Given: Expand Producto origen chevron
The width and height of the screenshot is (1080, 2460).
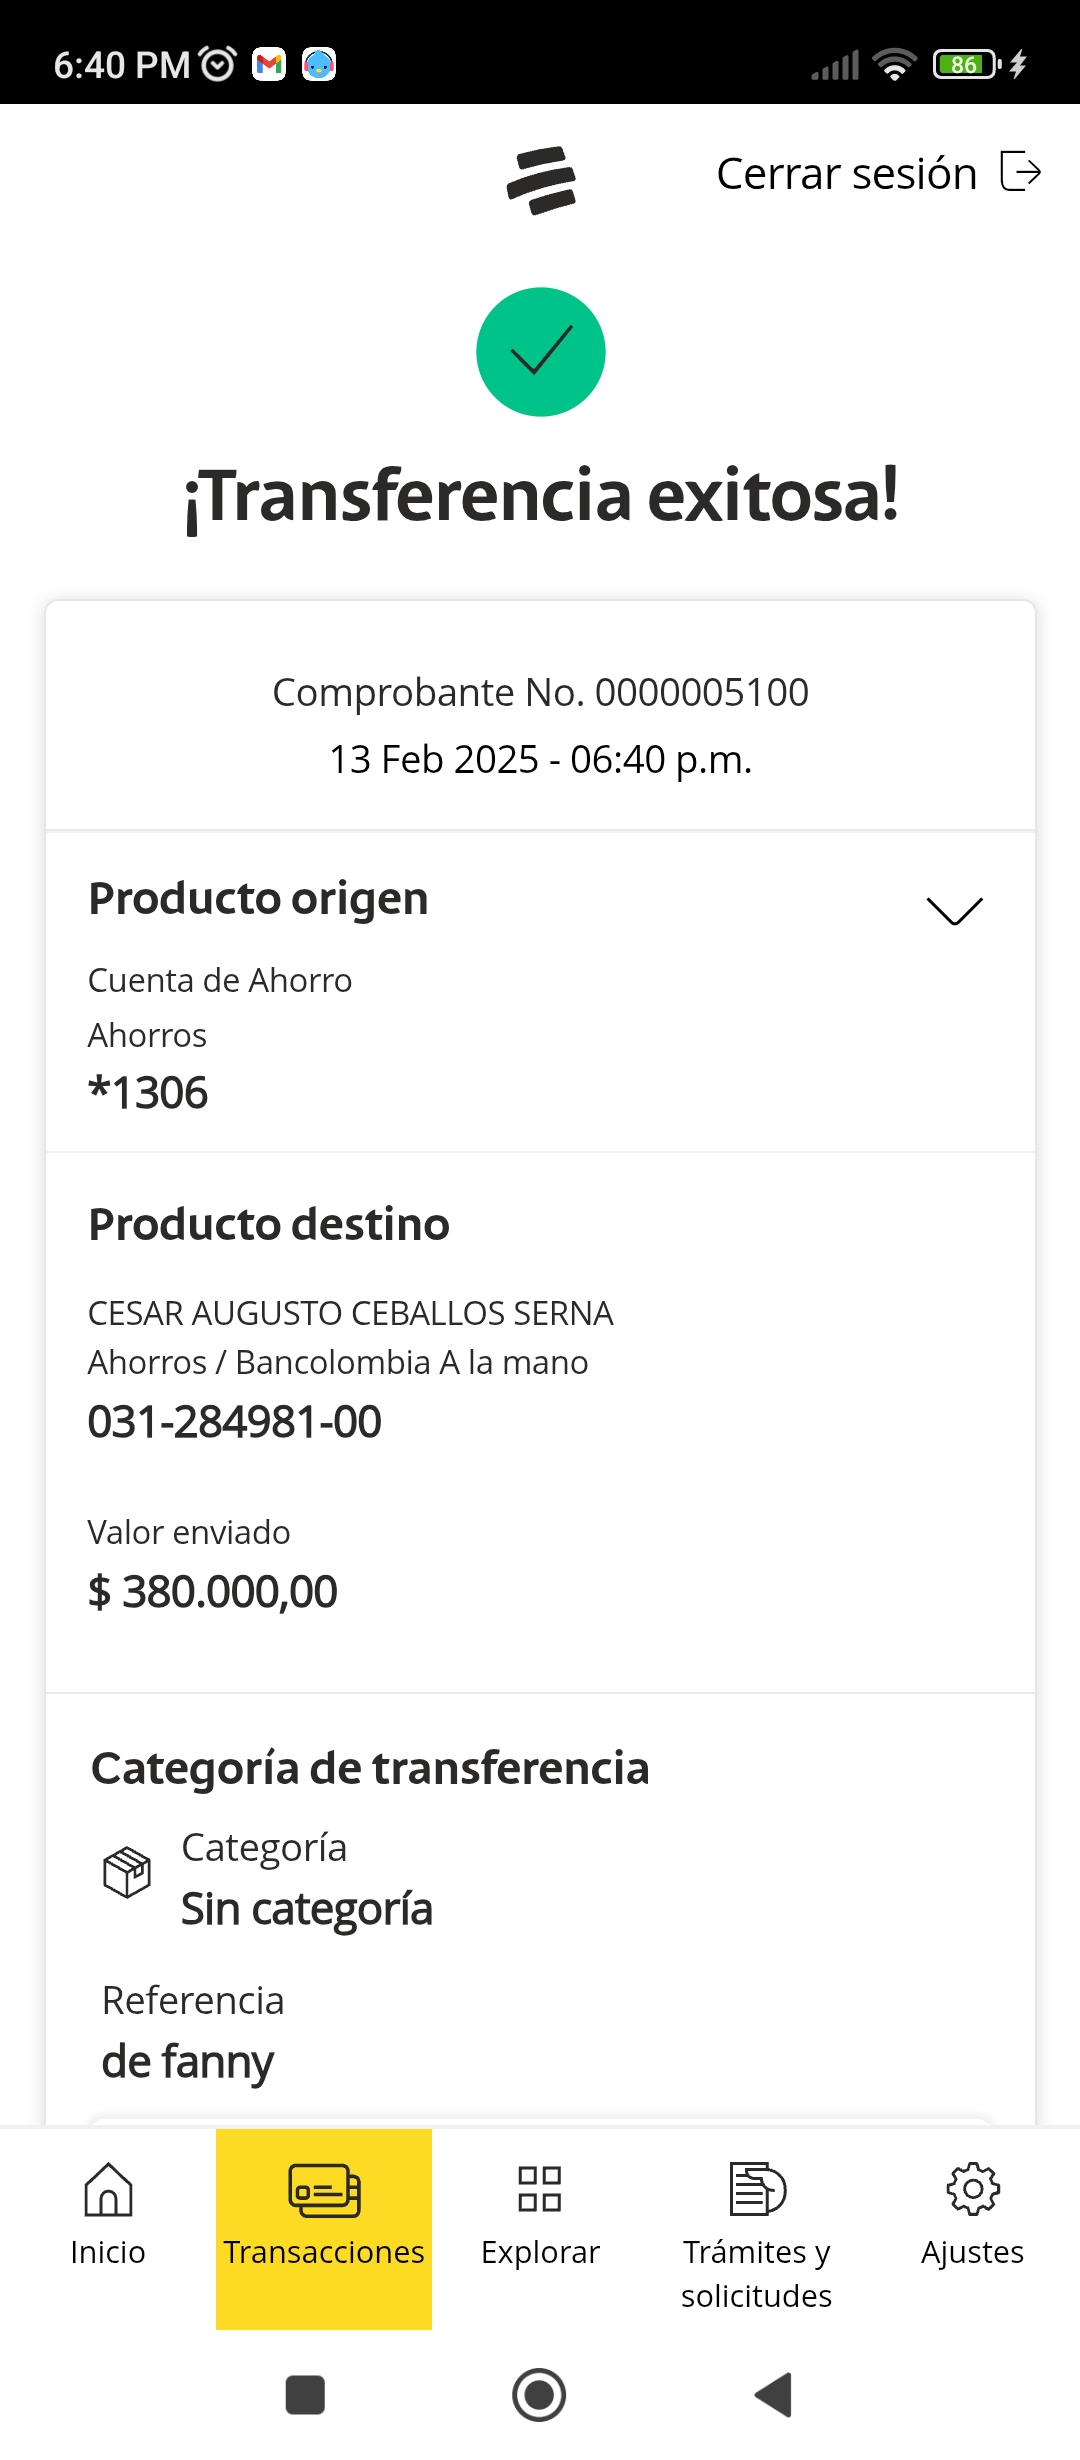Looking at the screenshot, I should click(x=954, y=910).
